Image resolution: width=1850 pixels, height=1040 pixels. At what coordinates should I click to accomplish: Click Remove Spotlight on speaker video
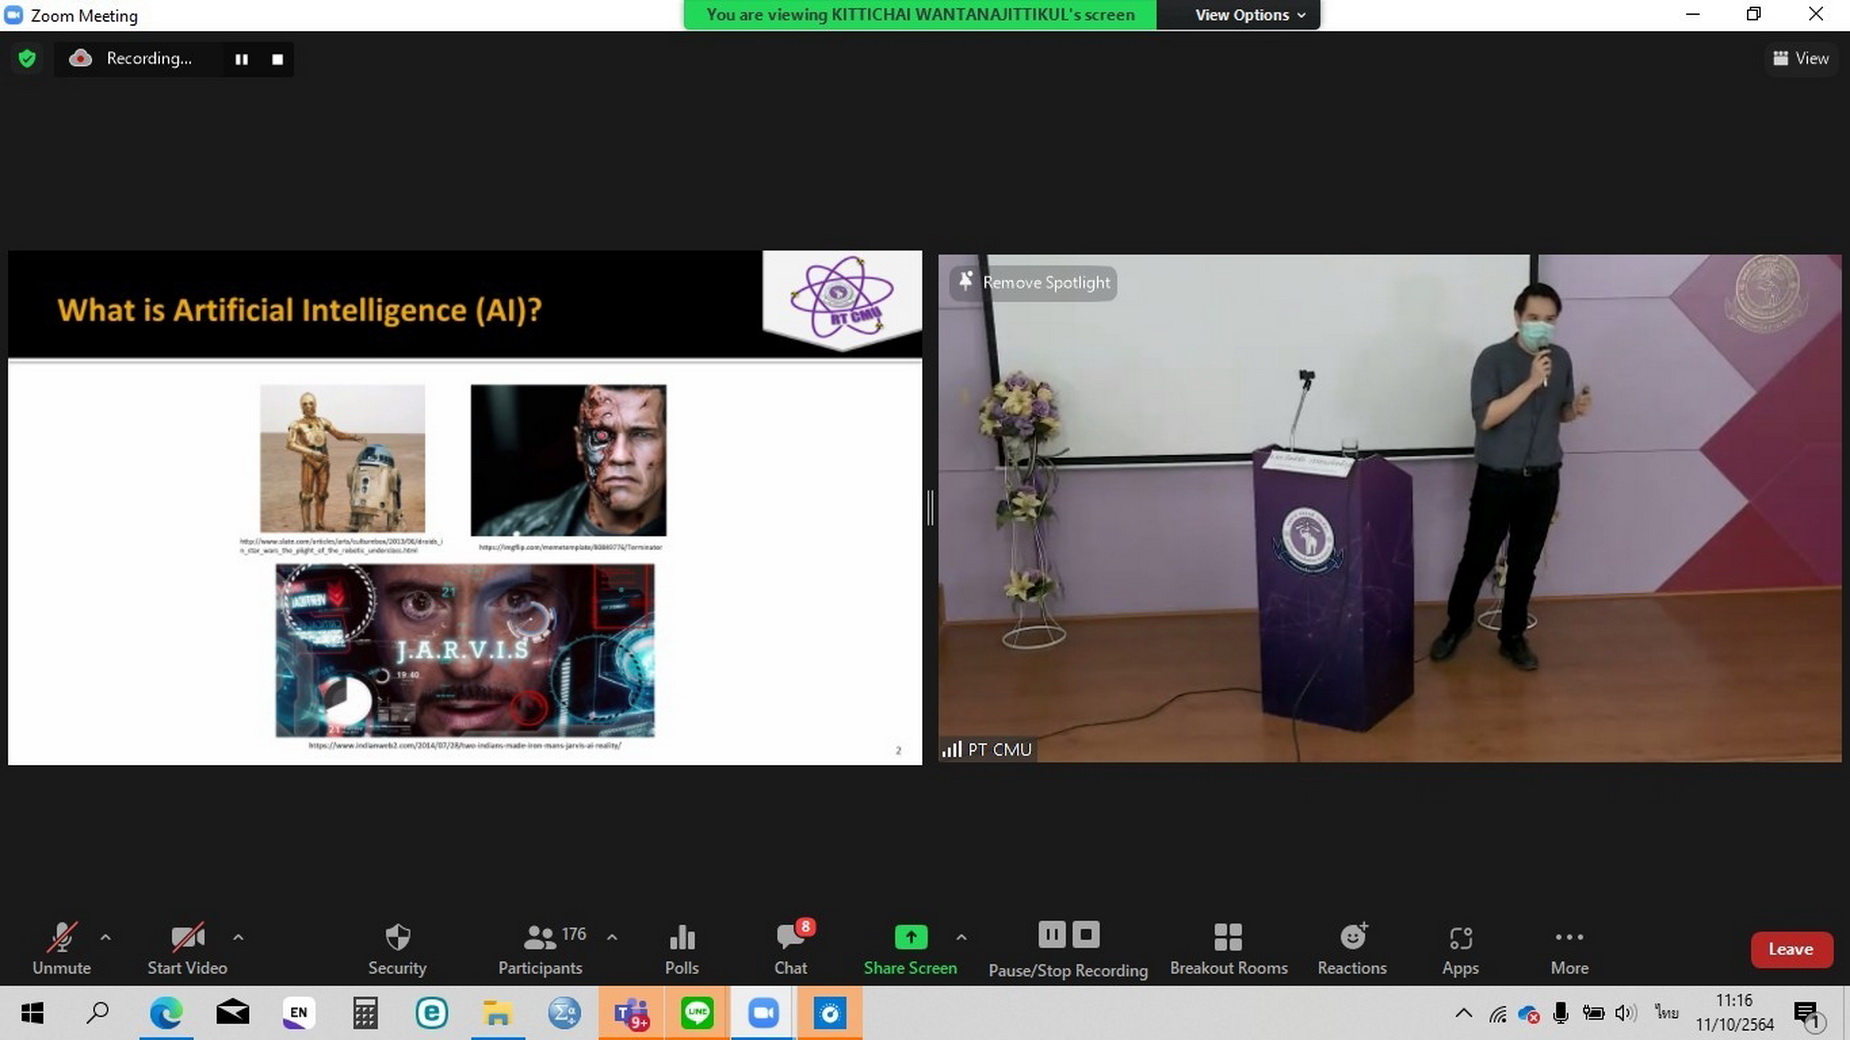point(1034,282)
